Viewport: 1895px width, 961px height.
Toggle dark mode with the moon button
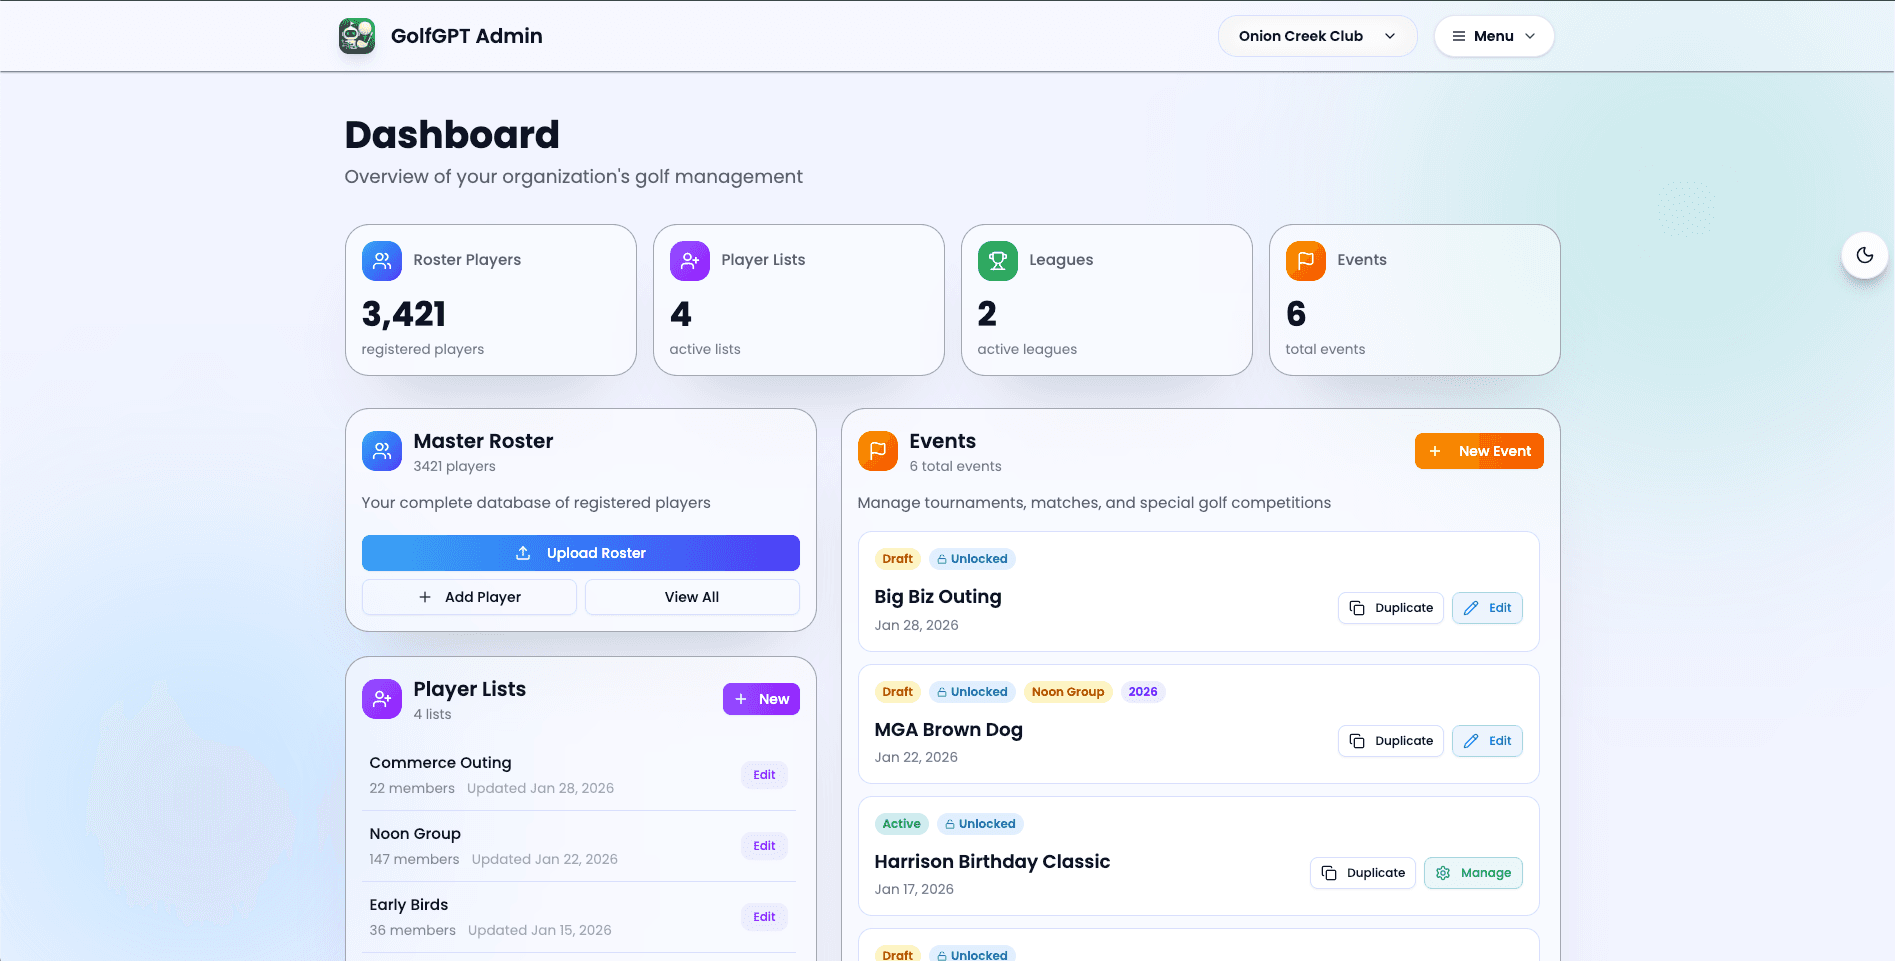click(x=1864, y=255)
